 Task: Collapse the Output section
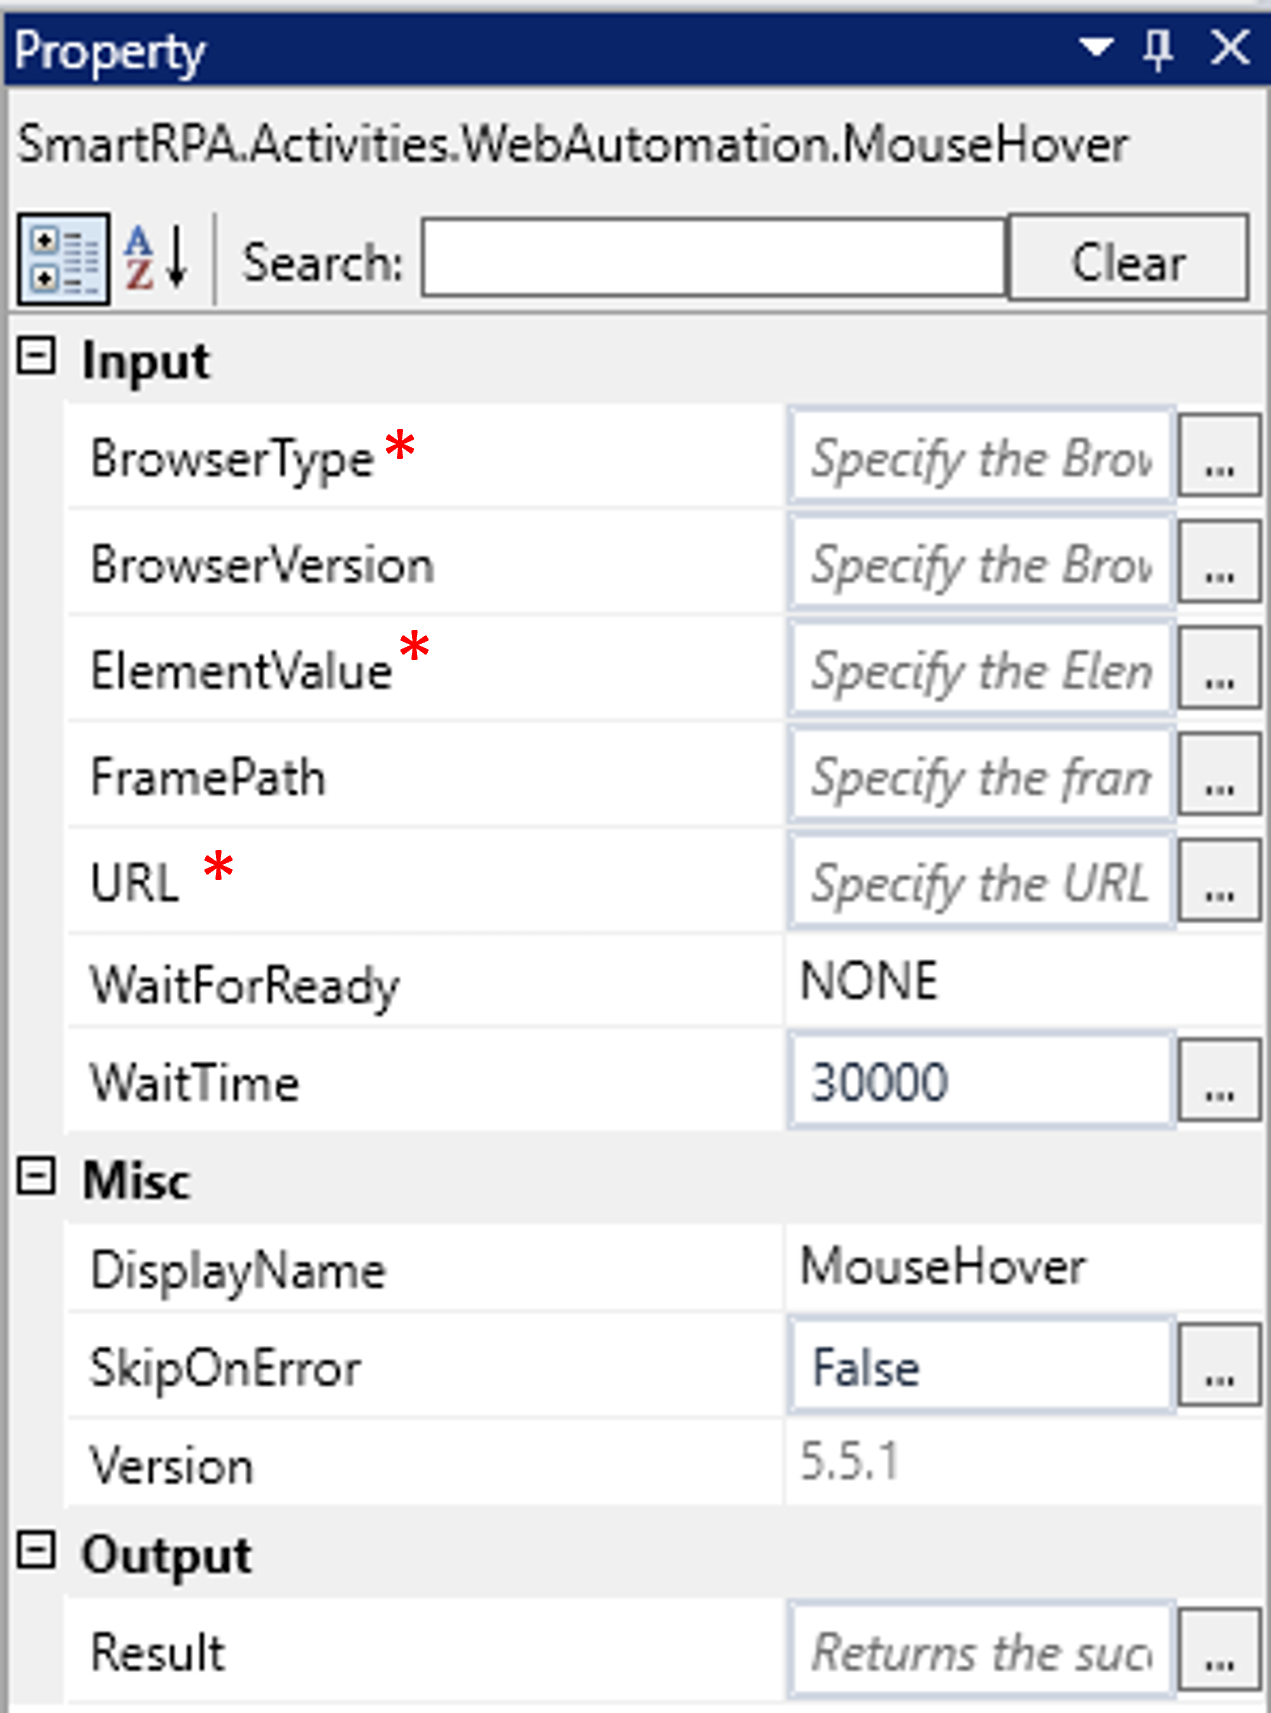point(37,1551)
